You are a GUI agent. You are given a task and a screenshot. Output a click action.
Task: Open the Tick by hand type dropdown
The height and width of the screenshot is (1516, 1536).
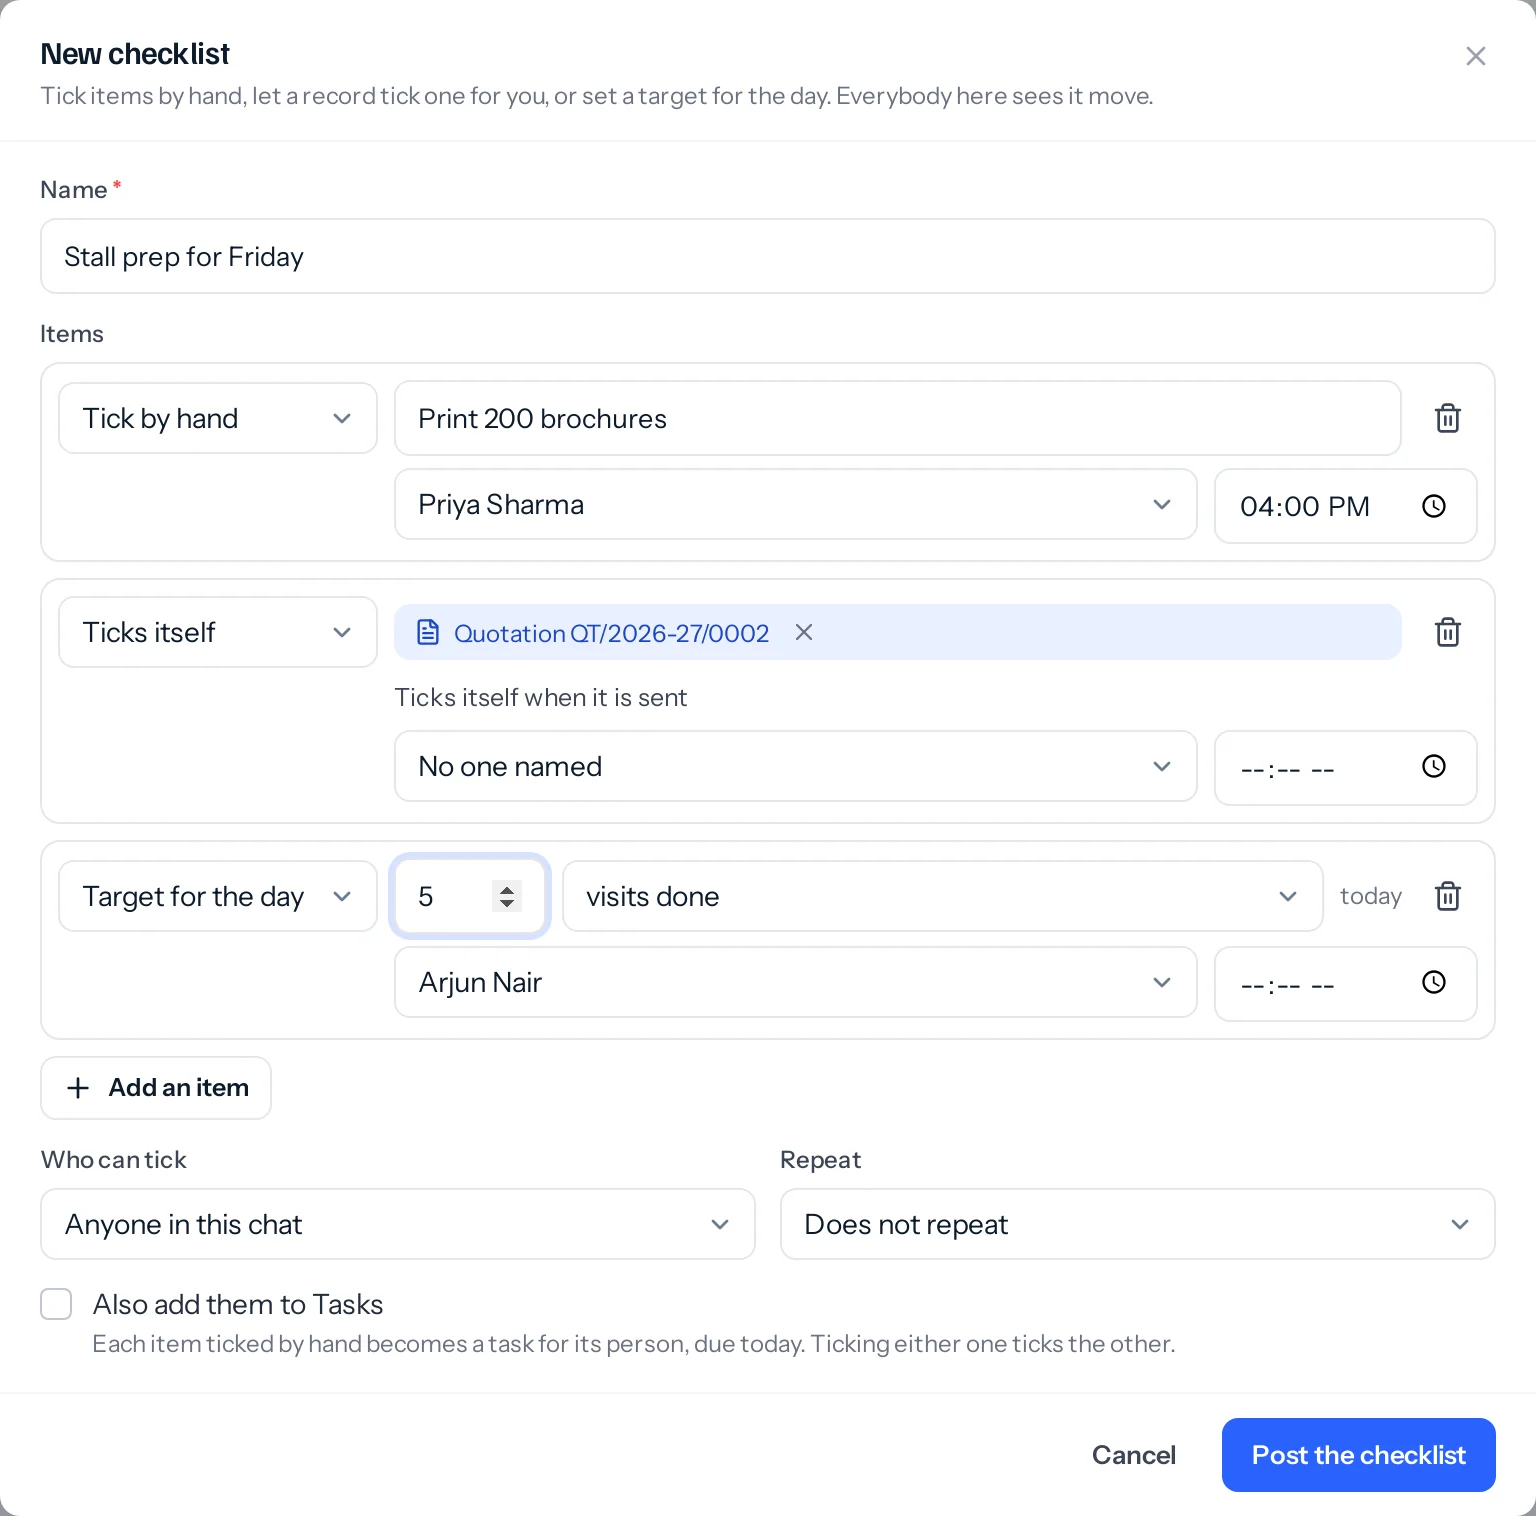tap(218, 418)
